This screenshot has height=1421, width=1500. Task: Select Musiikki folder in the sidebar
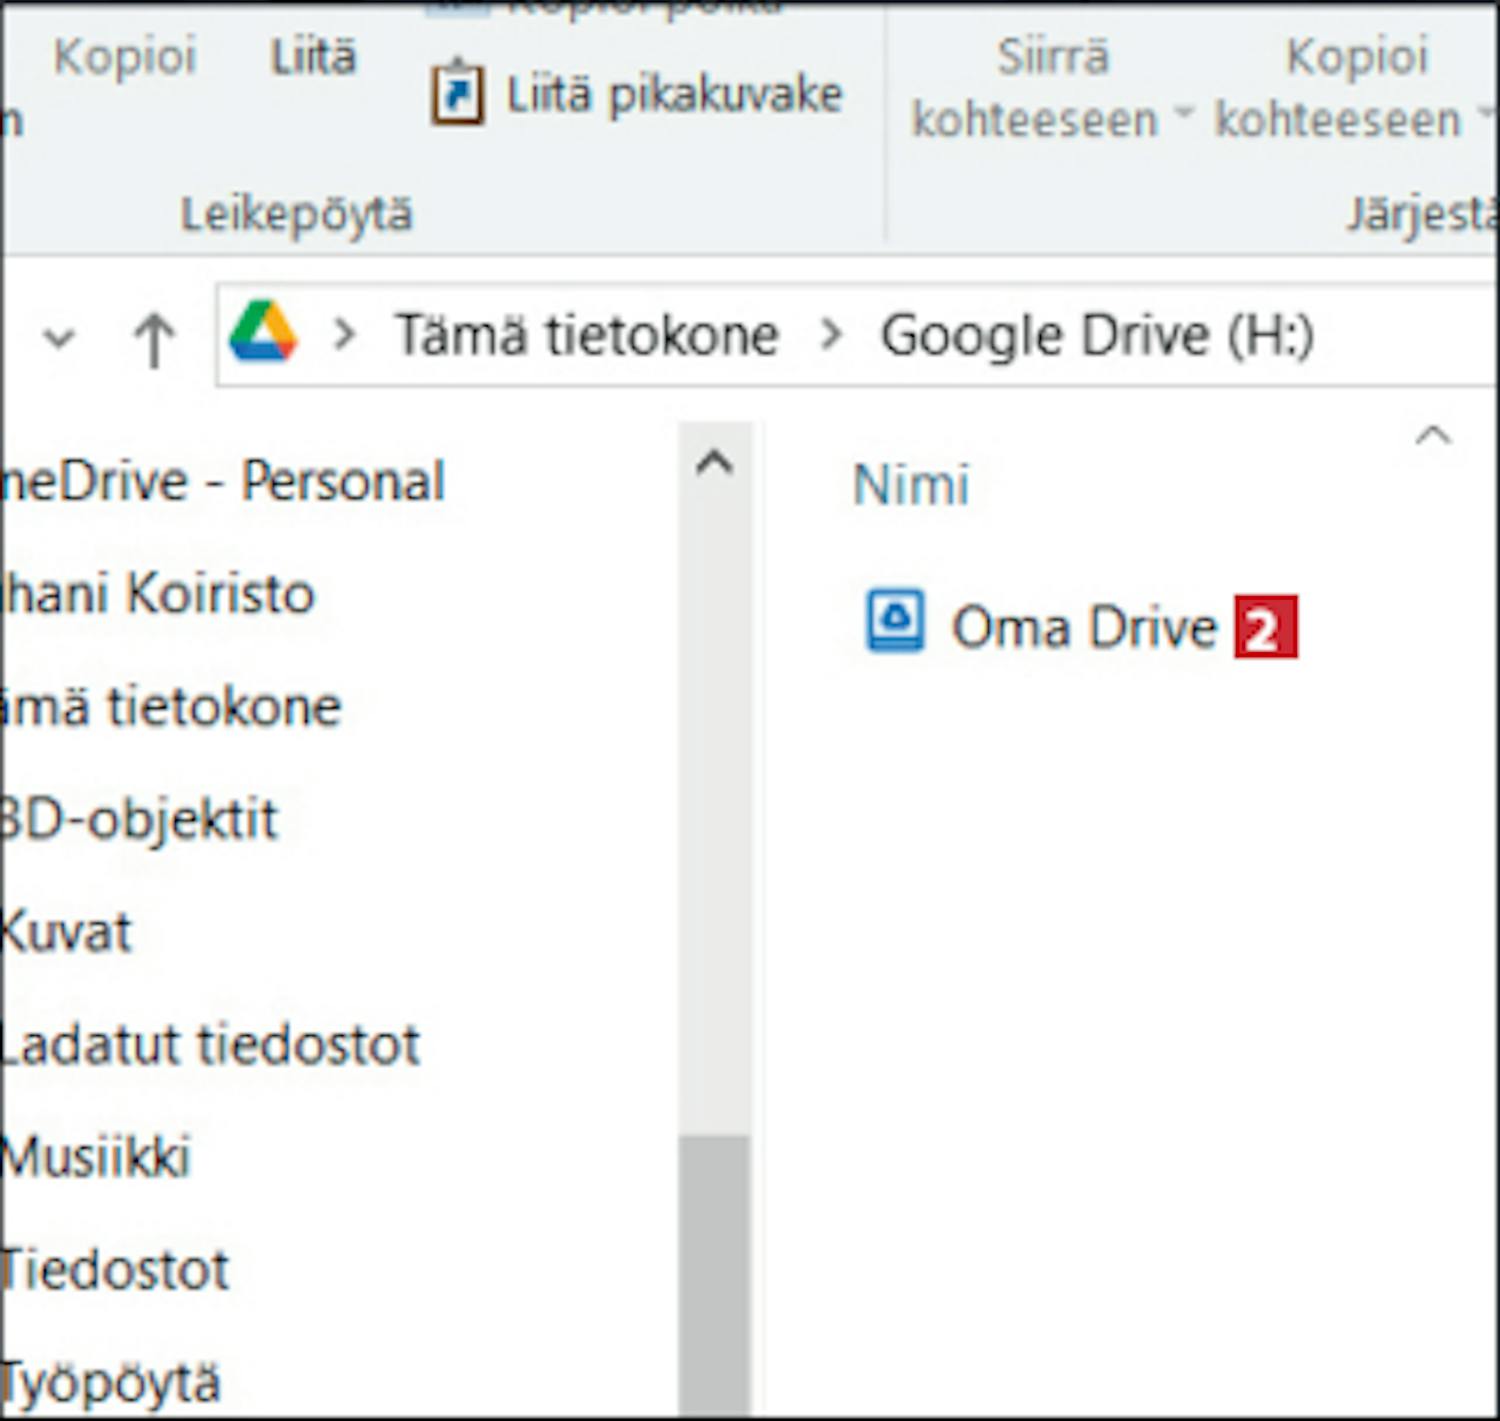(96, 1158)
